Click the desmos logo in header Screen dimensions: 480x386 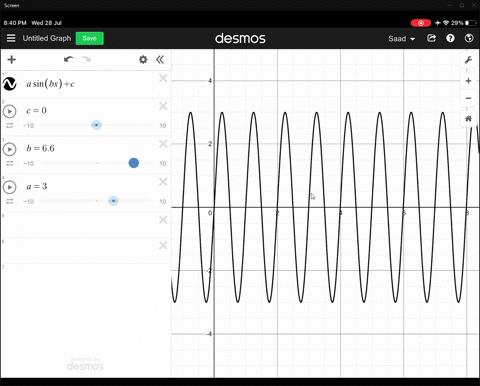(x=240, y=38)
